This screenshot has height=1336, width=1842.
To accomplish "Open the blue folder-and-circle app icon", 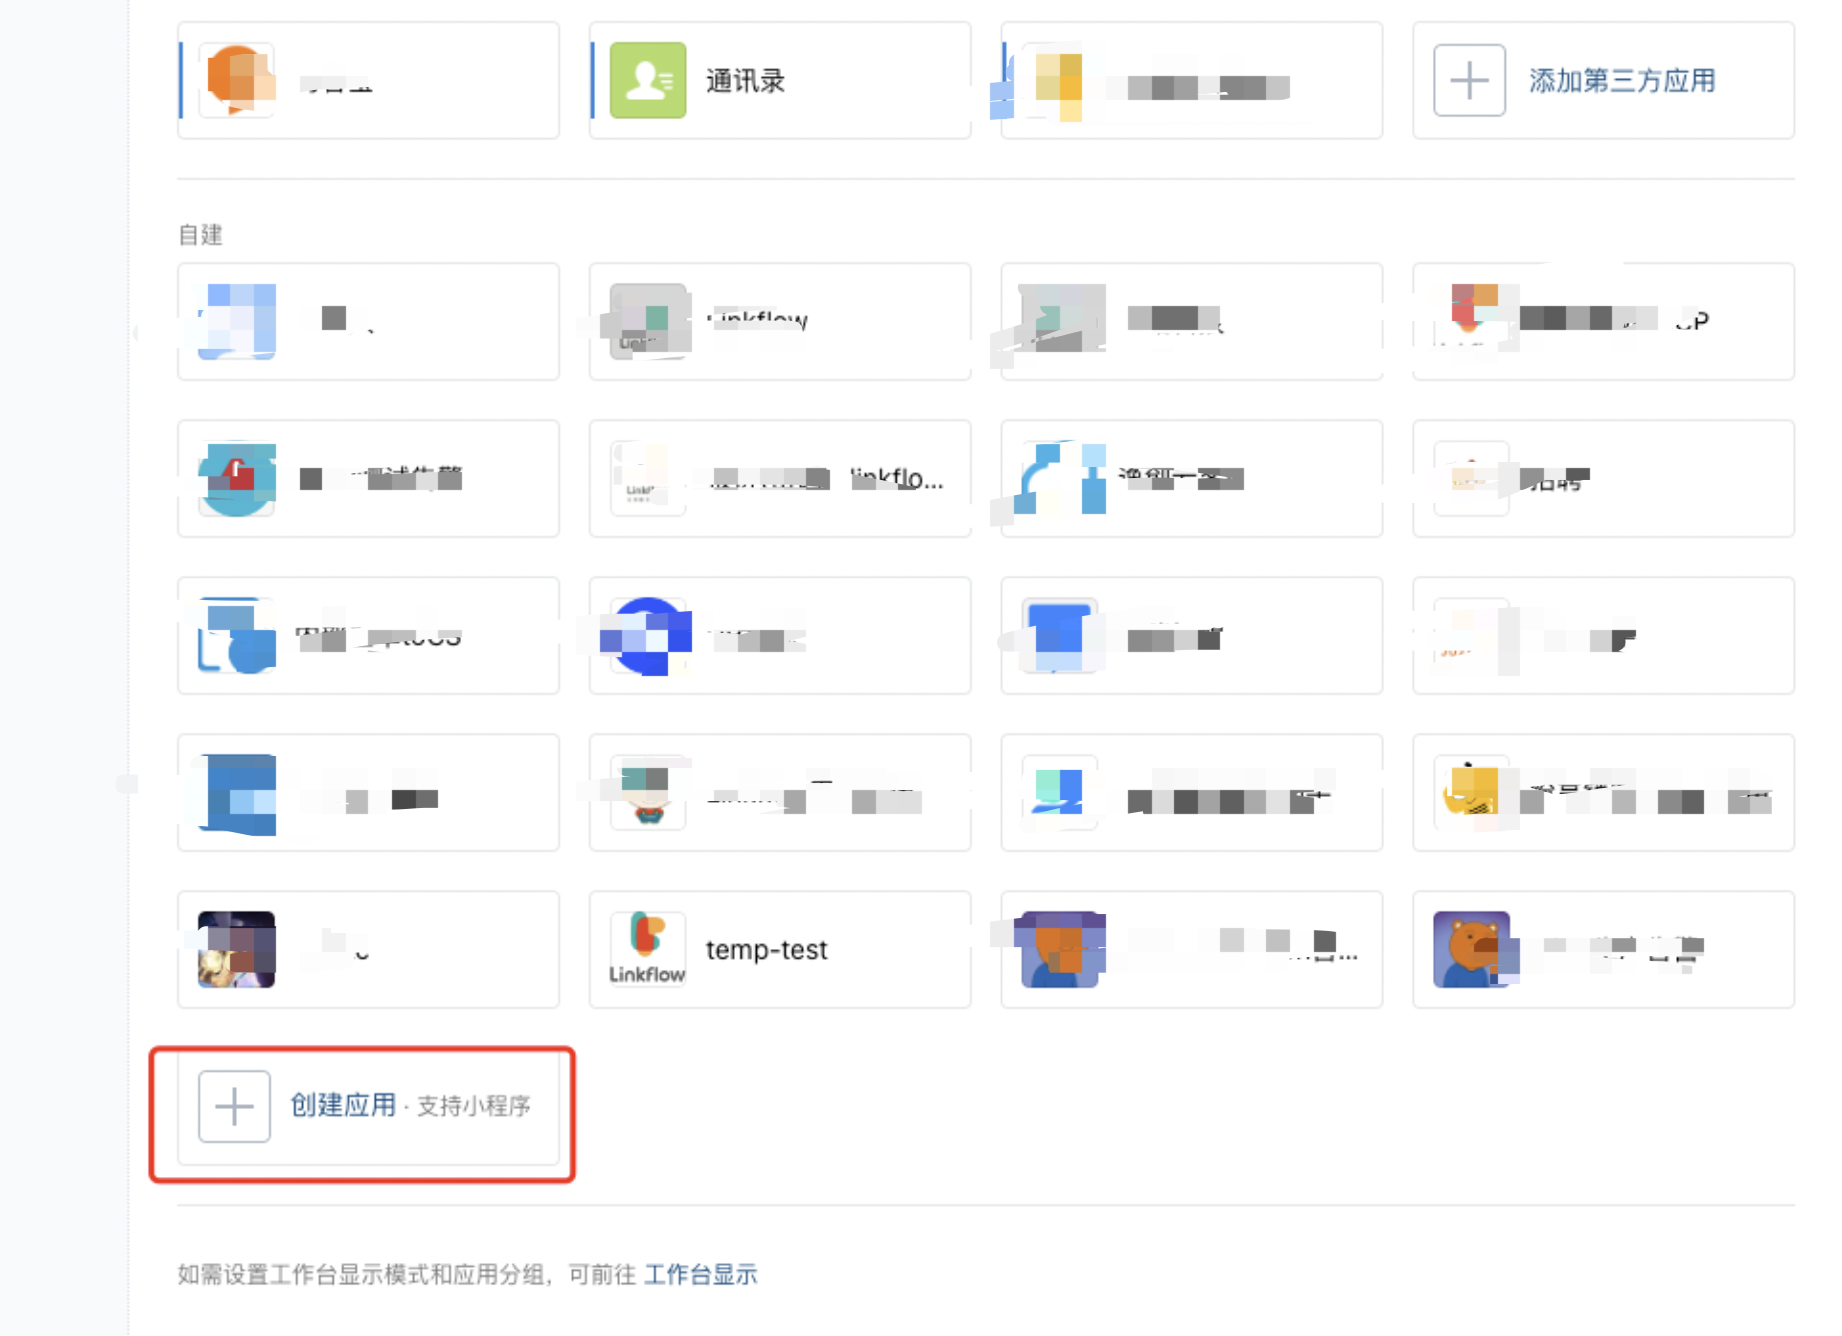I will coord(237,635).
